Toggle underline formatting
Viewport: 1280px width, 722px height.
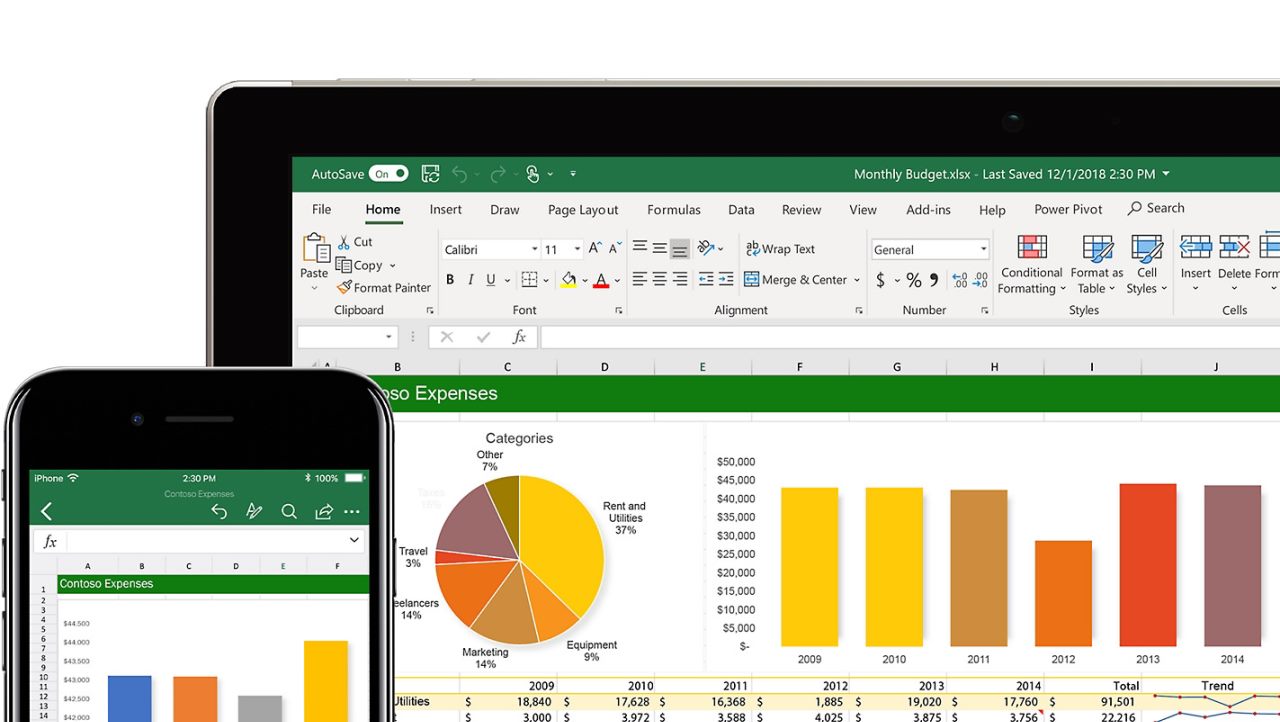click(490, 279)
